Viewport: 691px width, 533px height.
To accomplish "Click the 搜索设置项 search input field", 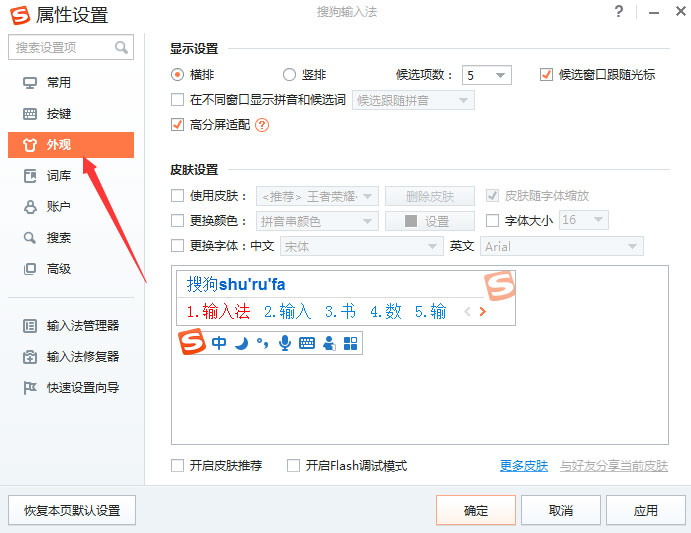I will point(71,47).
